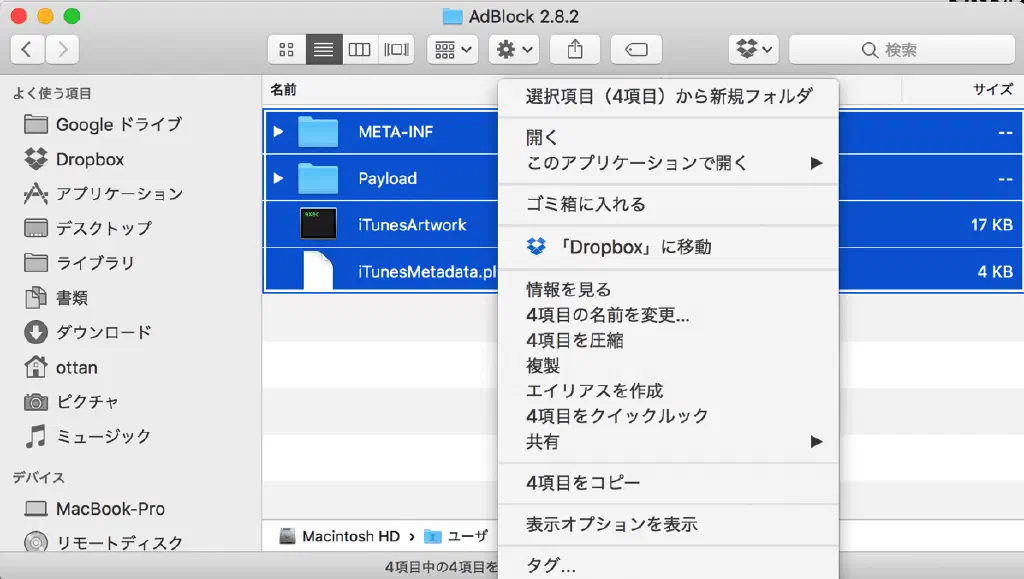This screenshot has width=1024, height=579.
Task: Switch to column view in toolbar
Action: coord(359,49)
